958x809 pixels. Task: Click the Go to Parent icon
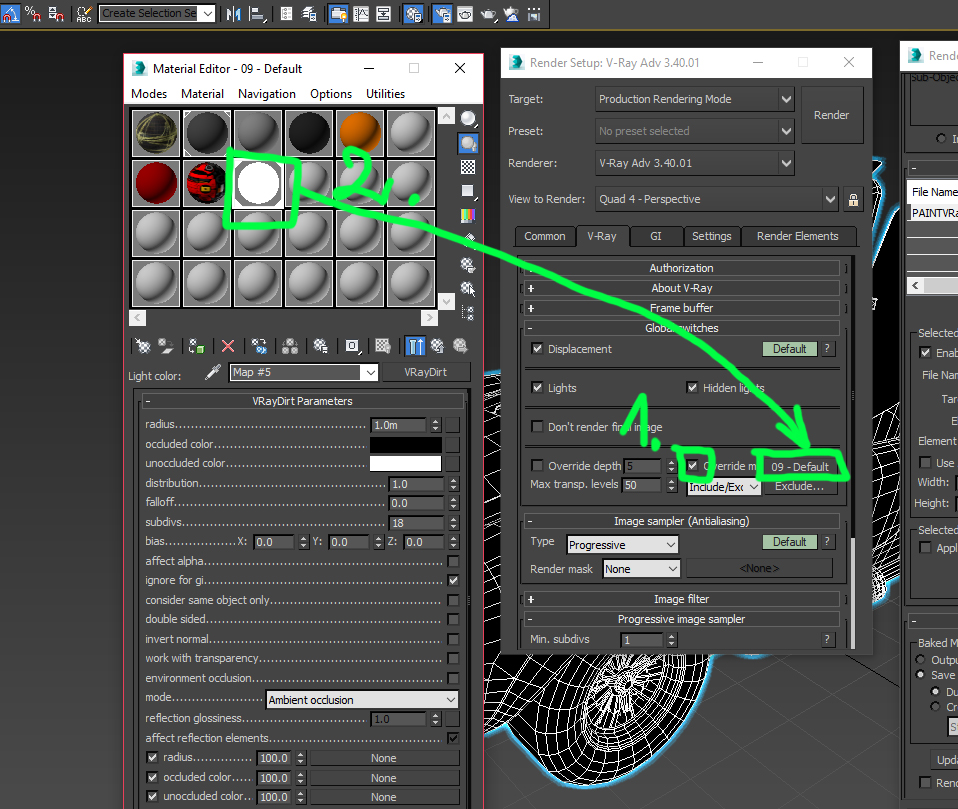click(x=438, y=346)
